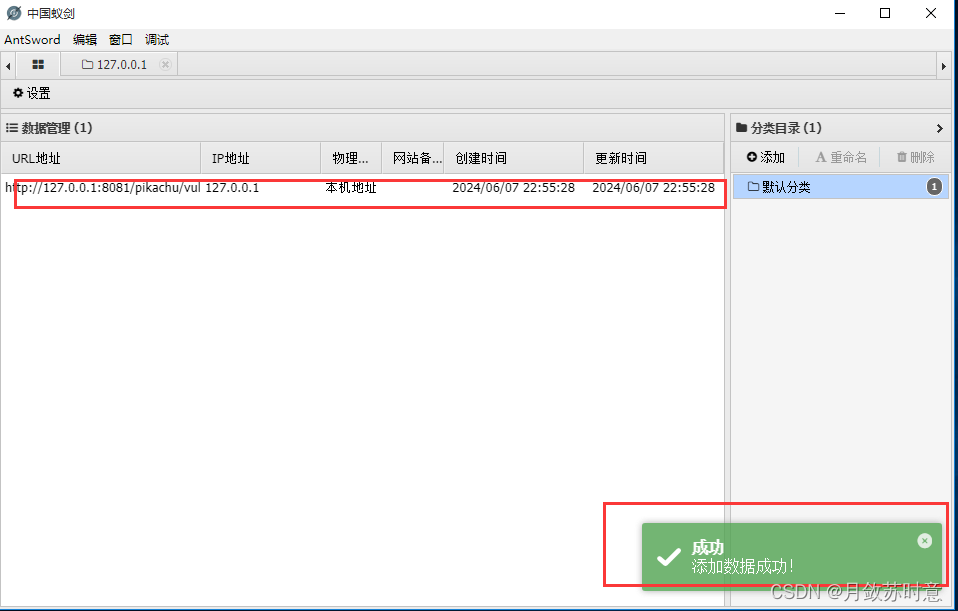
Task: Select the http://127.0.0.1:8081/pikachu/vul URL cell
Action: (103, 188)
